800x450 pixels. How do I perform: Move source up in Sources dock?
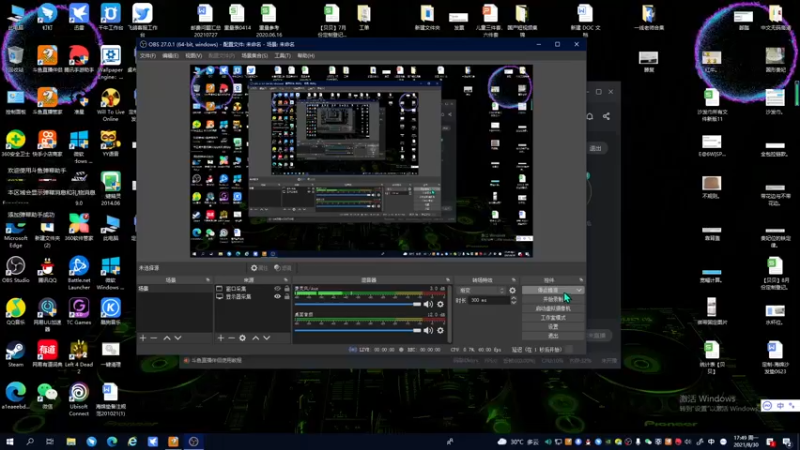tap(256, 338)
